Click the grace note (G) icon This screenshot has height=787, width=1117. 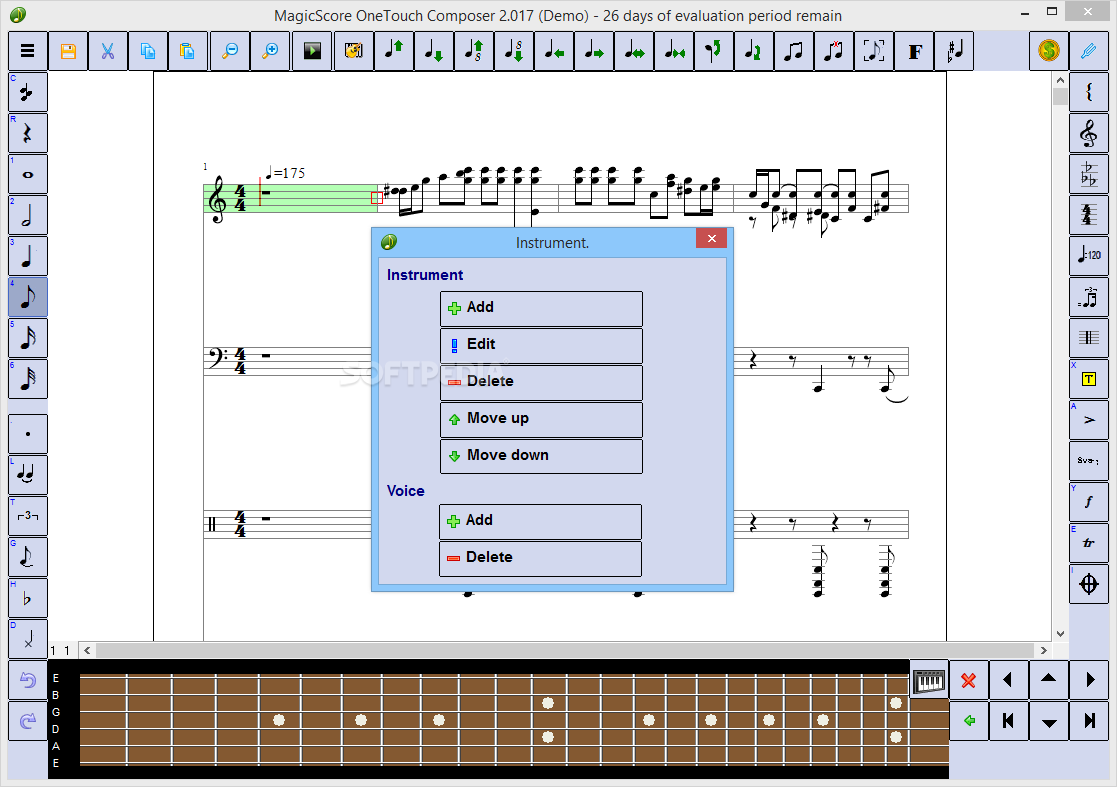[28, 557]
